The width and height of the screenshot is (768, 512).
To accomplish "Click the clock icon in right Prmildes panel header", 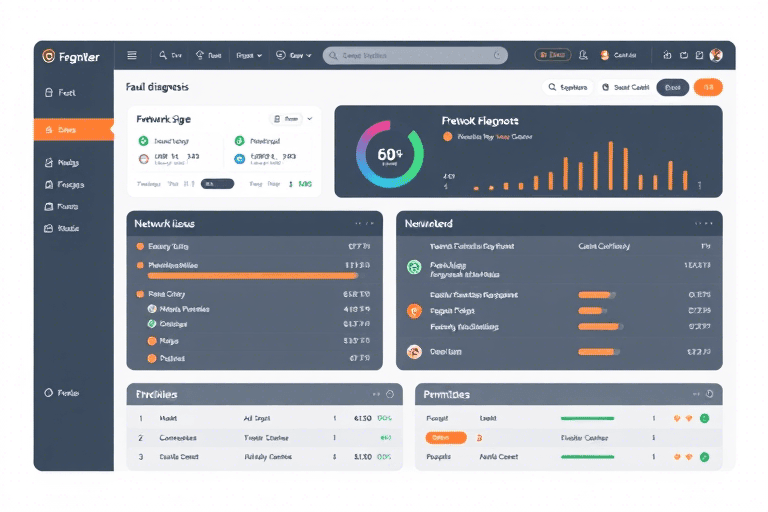I will [710, 394].
